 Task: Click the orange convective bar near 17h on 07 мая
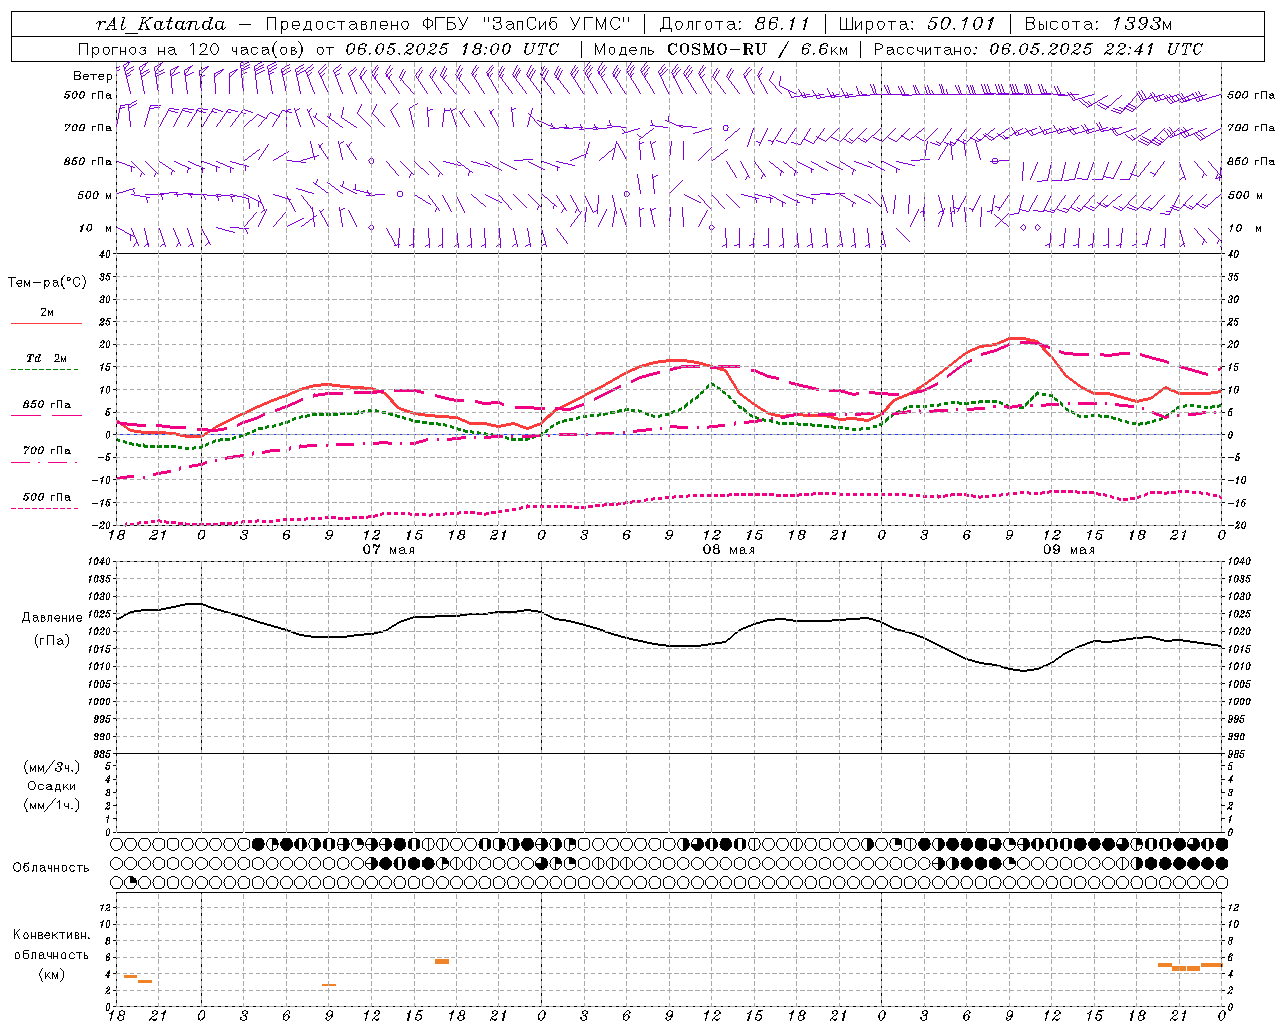click(442, 961)
